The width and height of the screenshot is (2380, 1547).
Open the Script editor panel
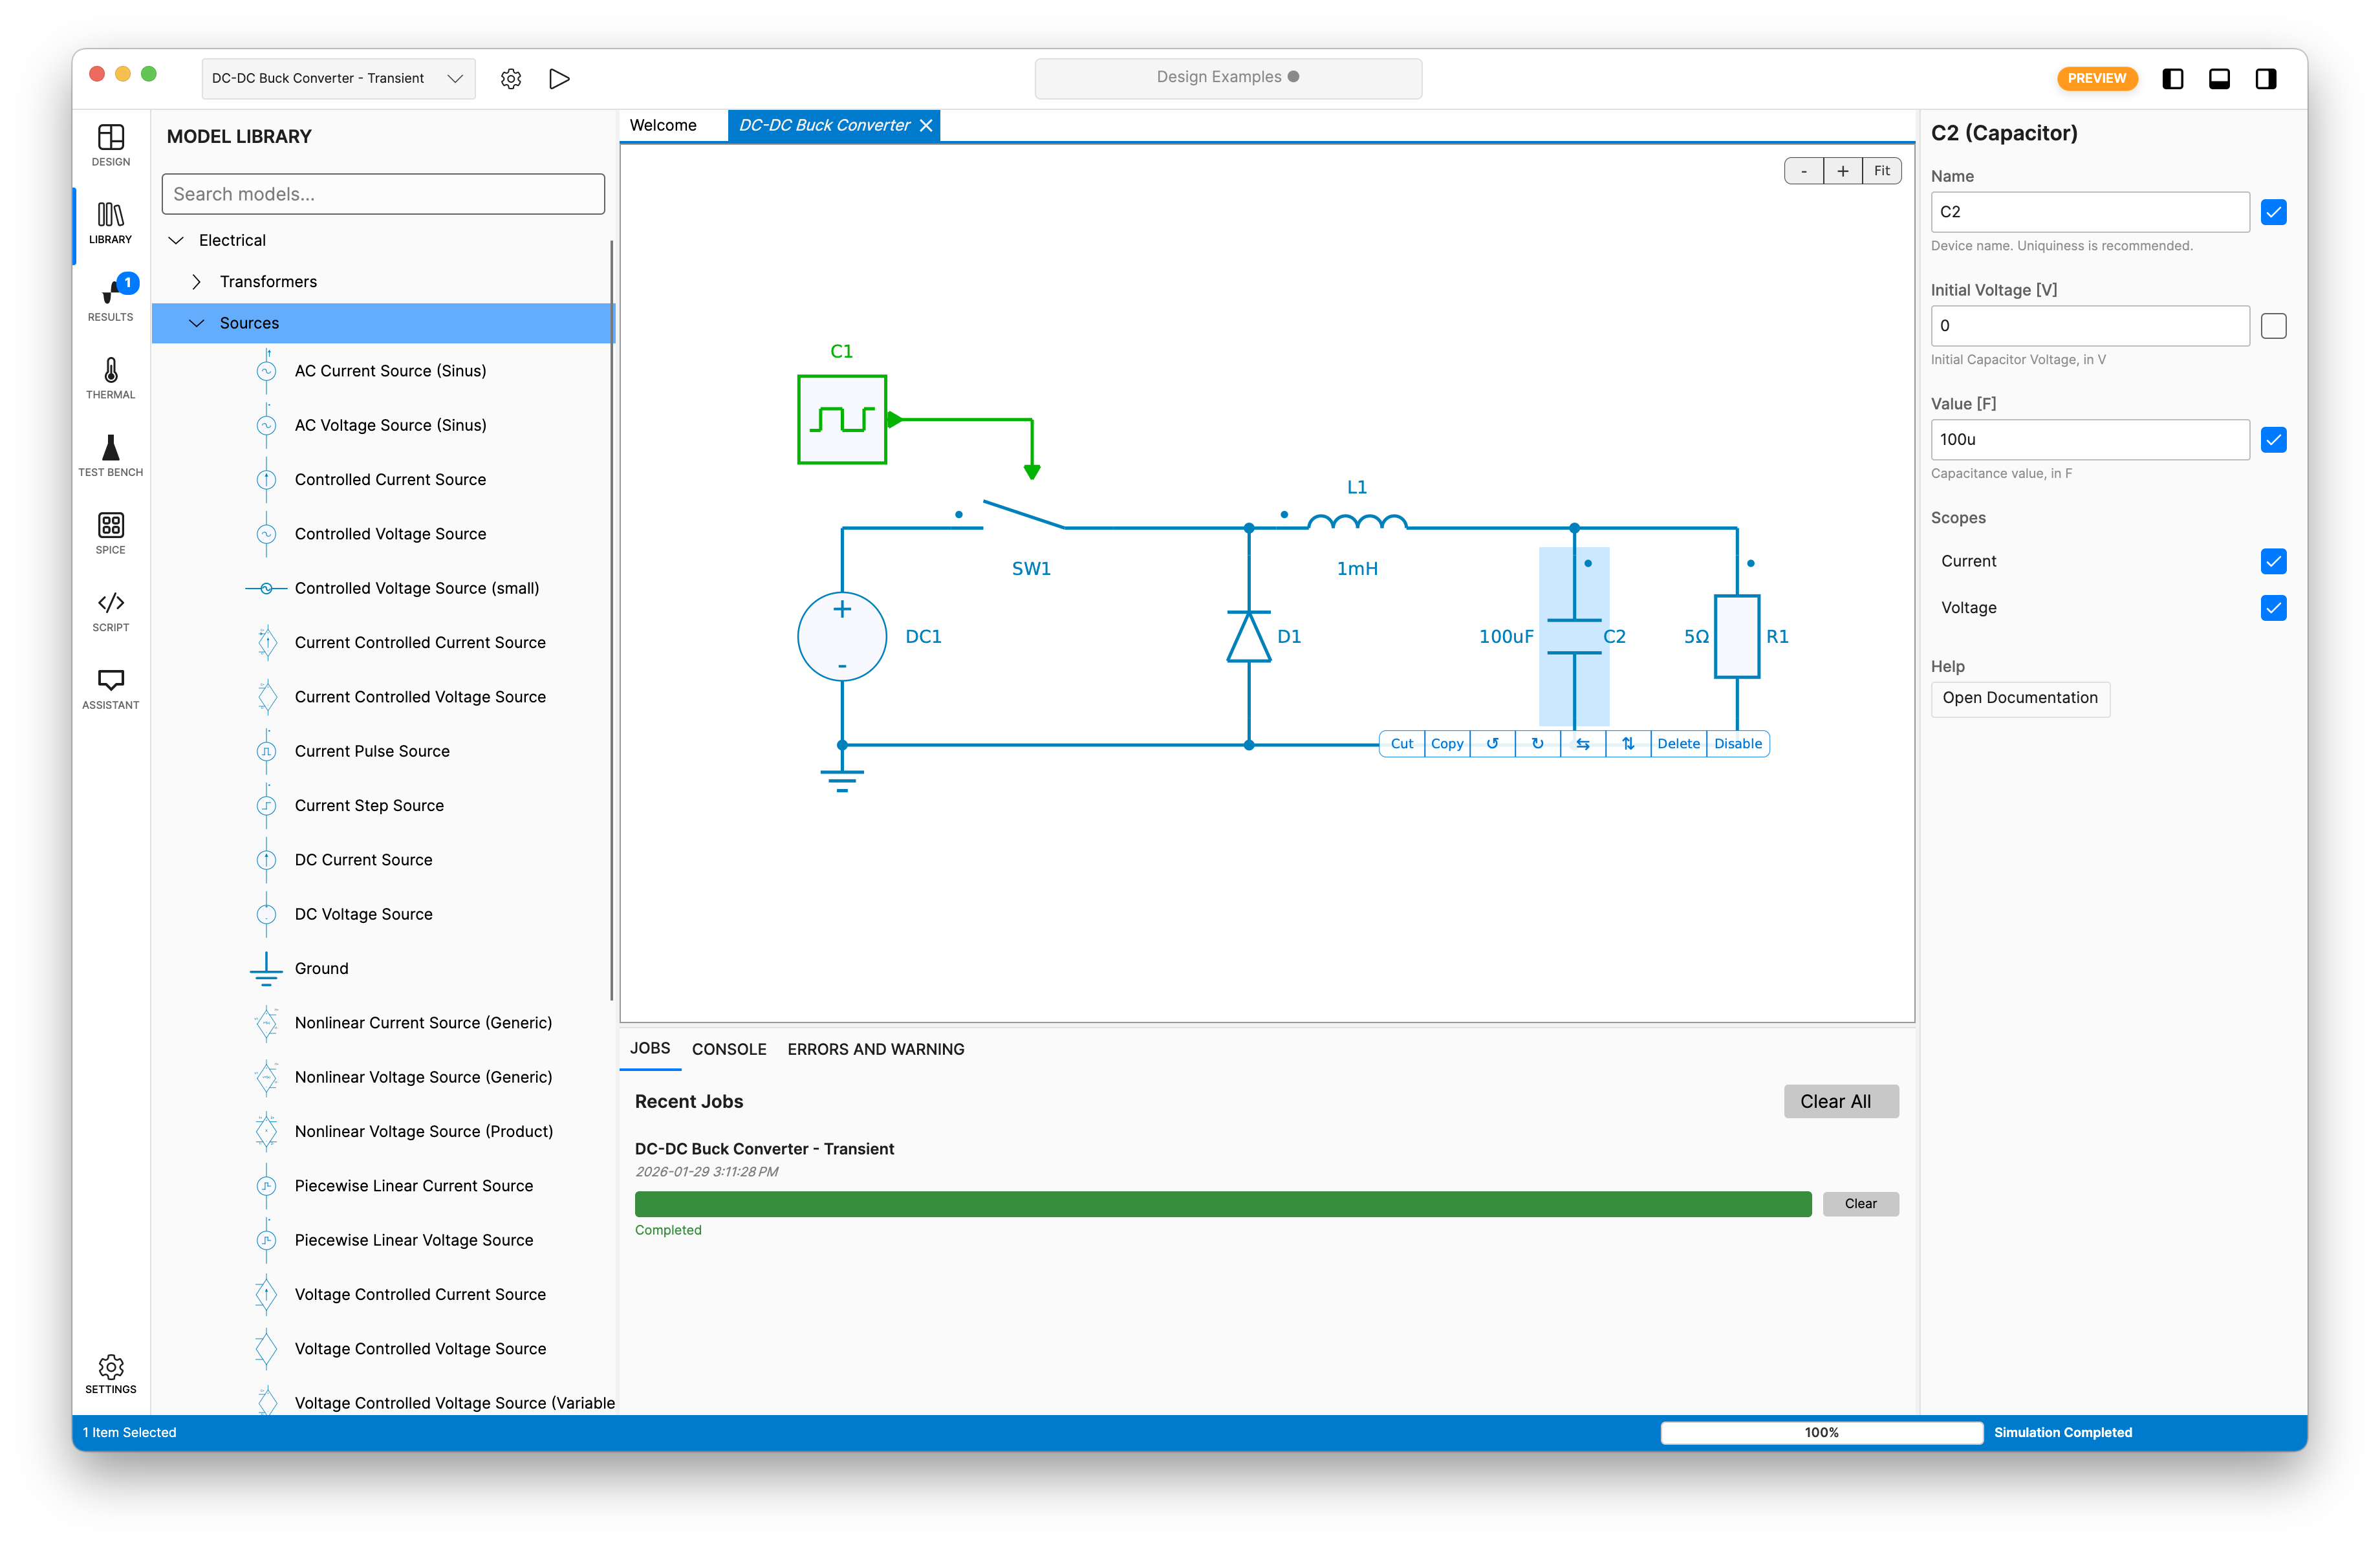(x=110, y=611)
